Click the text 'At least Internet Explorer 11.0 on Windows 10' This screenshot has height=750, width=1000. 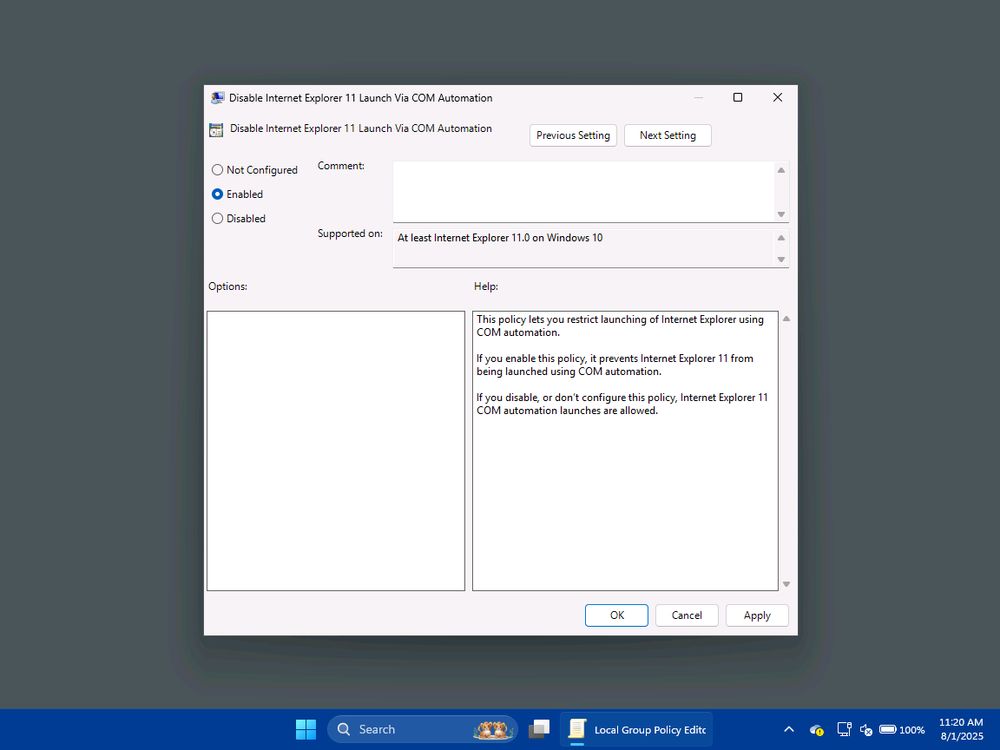pyautogui.click(x=500, y=238)
